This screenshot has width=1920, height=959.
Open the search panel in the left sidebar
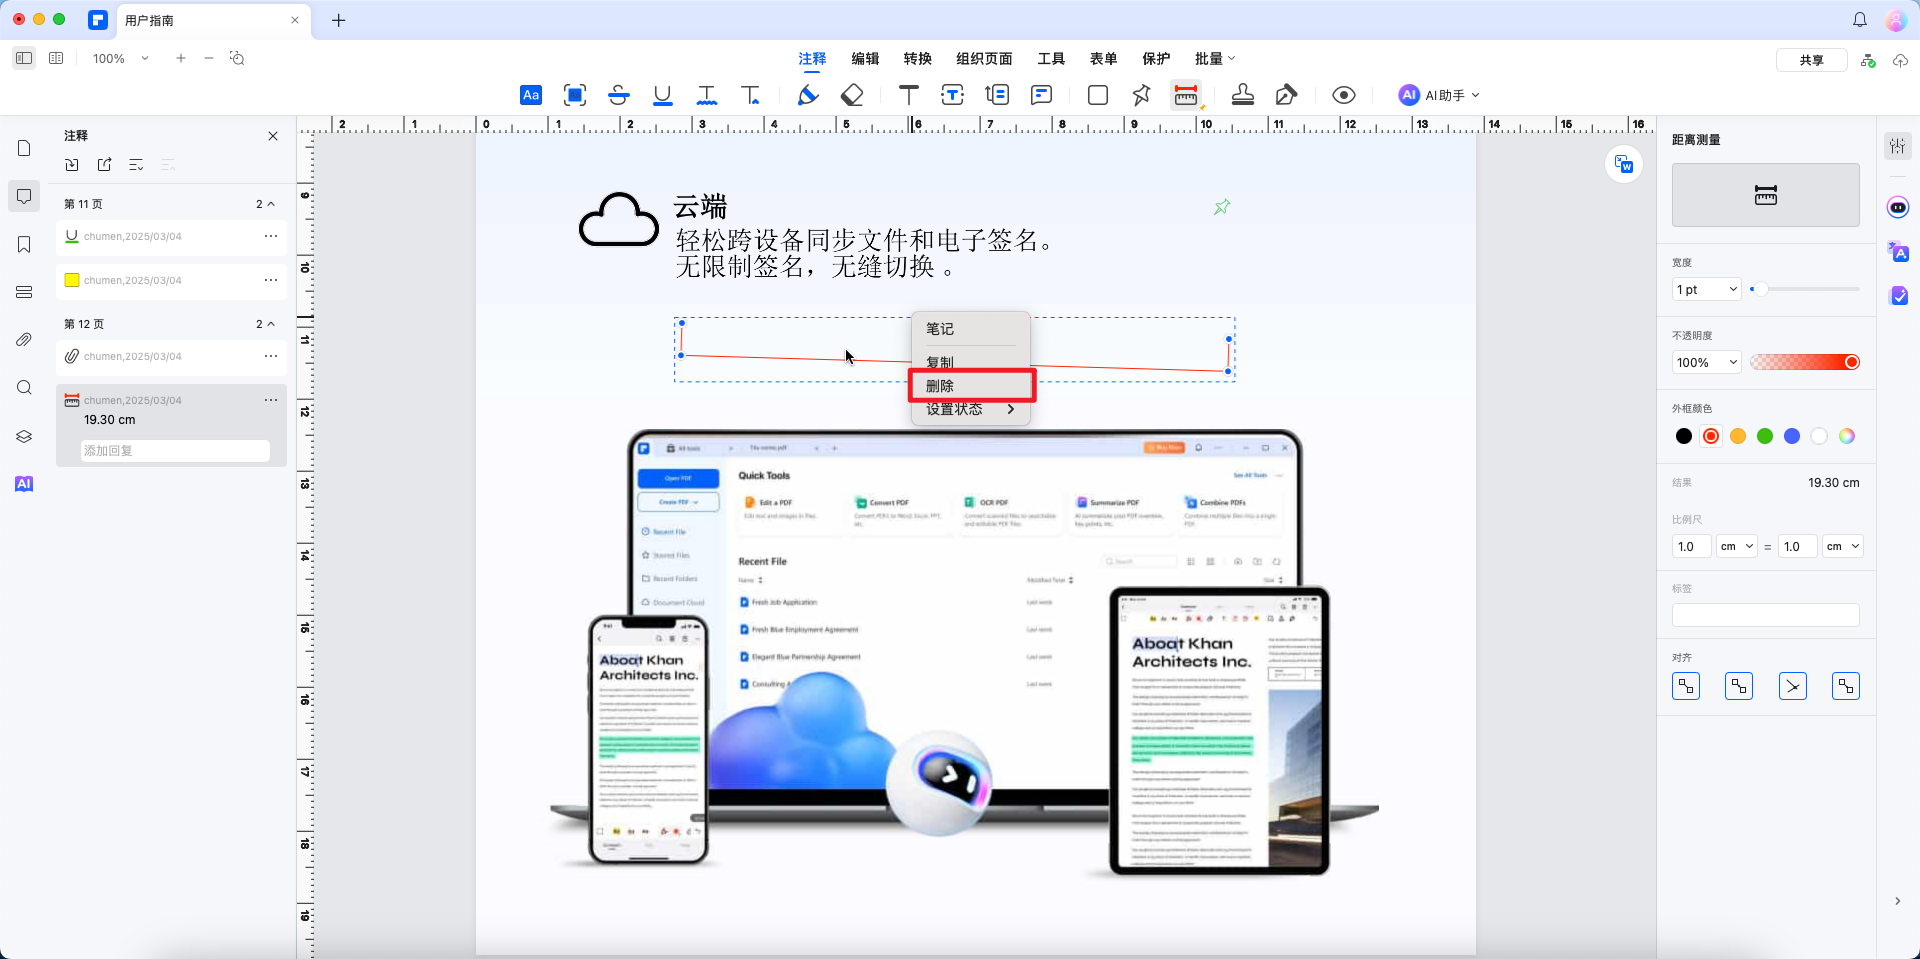24,388
